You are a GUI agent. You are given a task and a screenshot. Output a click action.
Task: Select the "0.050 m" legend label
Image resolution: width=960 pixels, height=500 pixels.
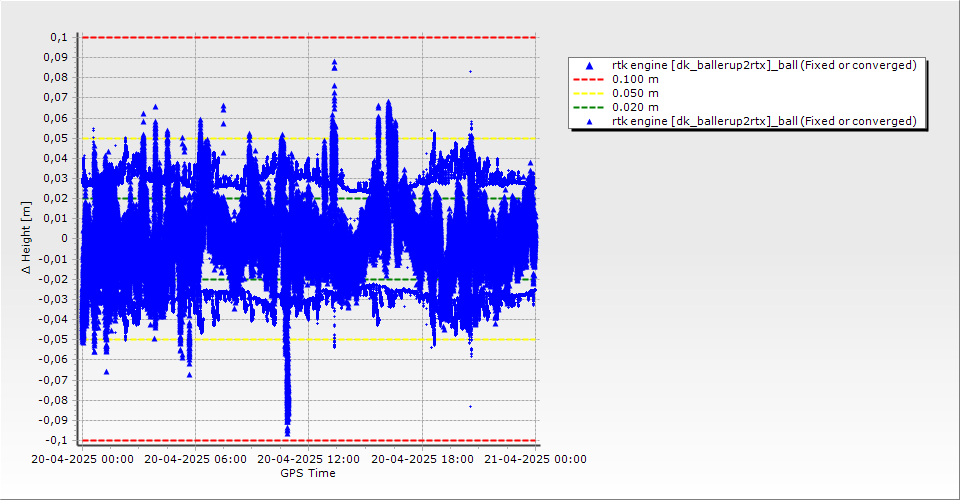(x=636, y=93)
